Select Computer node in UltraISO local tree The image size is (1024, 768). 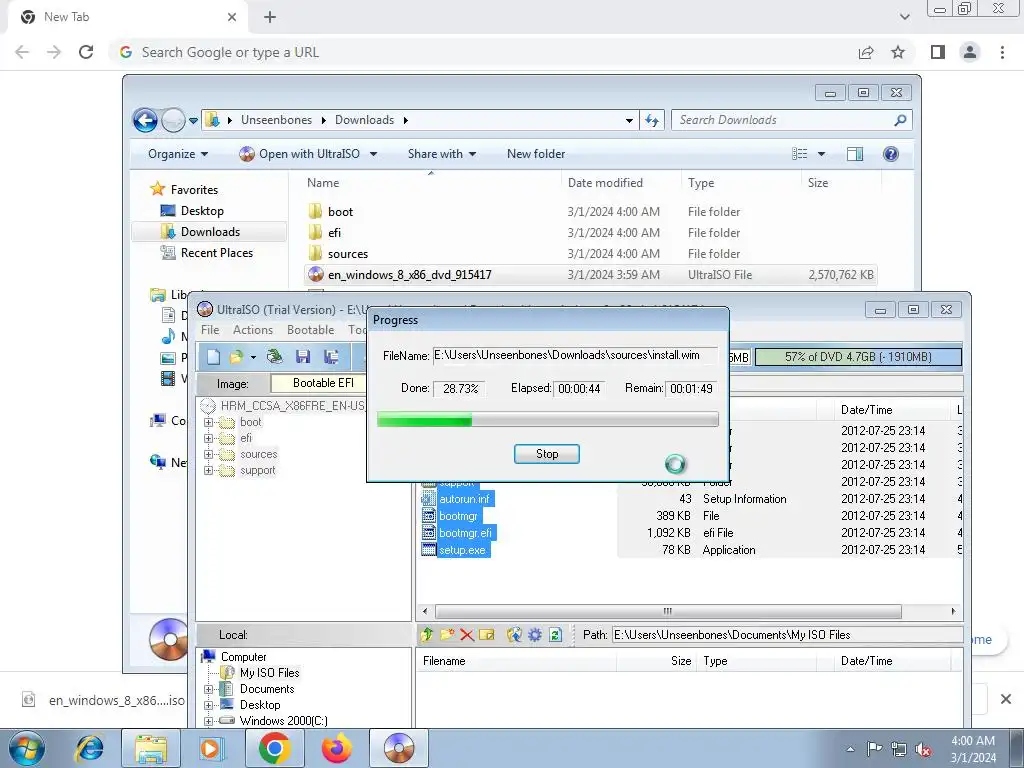pos(243,657)
